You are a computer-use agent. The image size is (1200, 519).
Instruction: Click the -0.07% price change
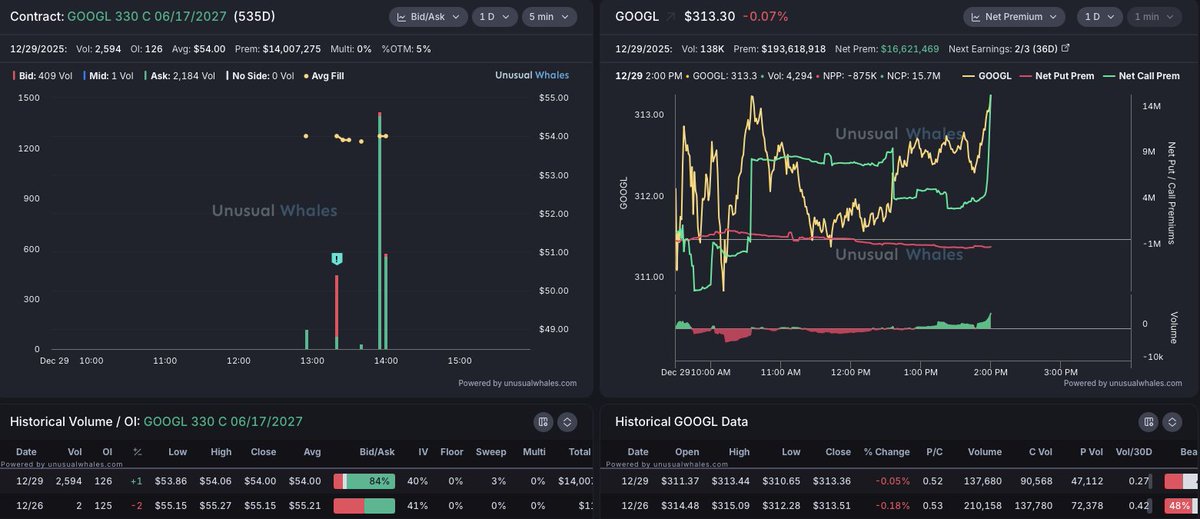point(767,17)
